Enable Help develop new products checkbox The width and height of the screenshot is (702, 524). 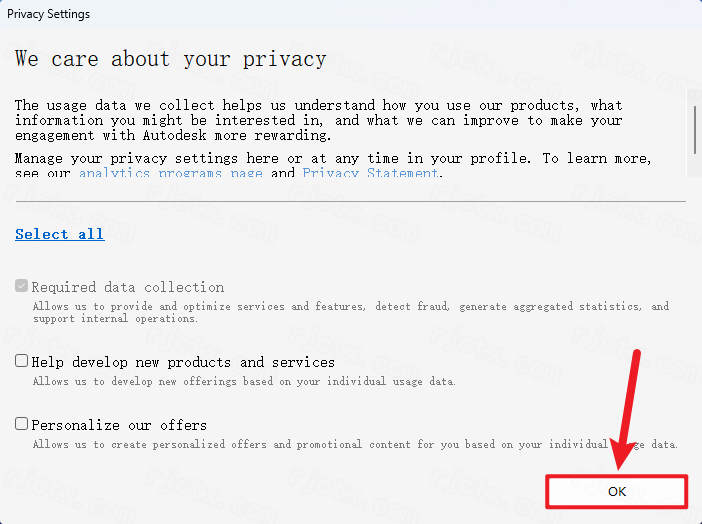point(22,361)
